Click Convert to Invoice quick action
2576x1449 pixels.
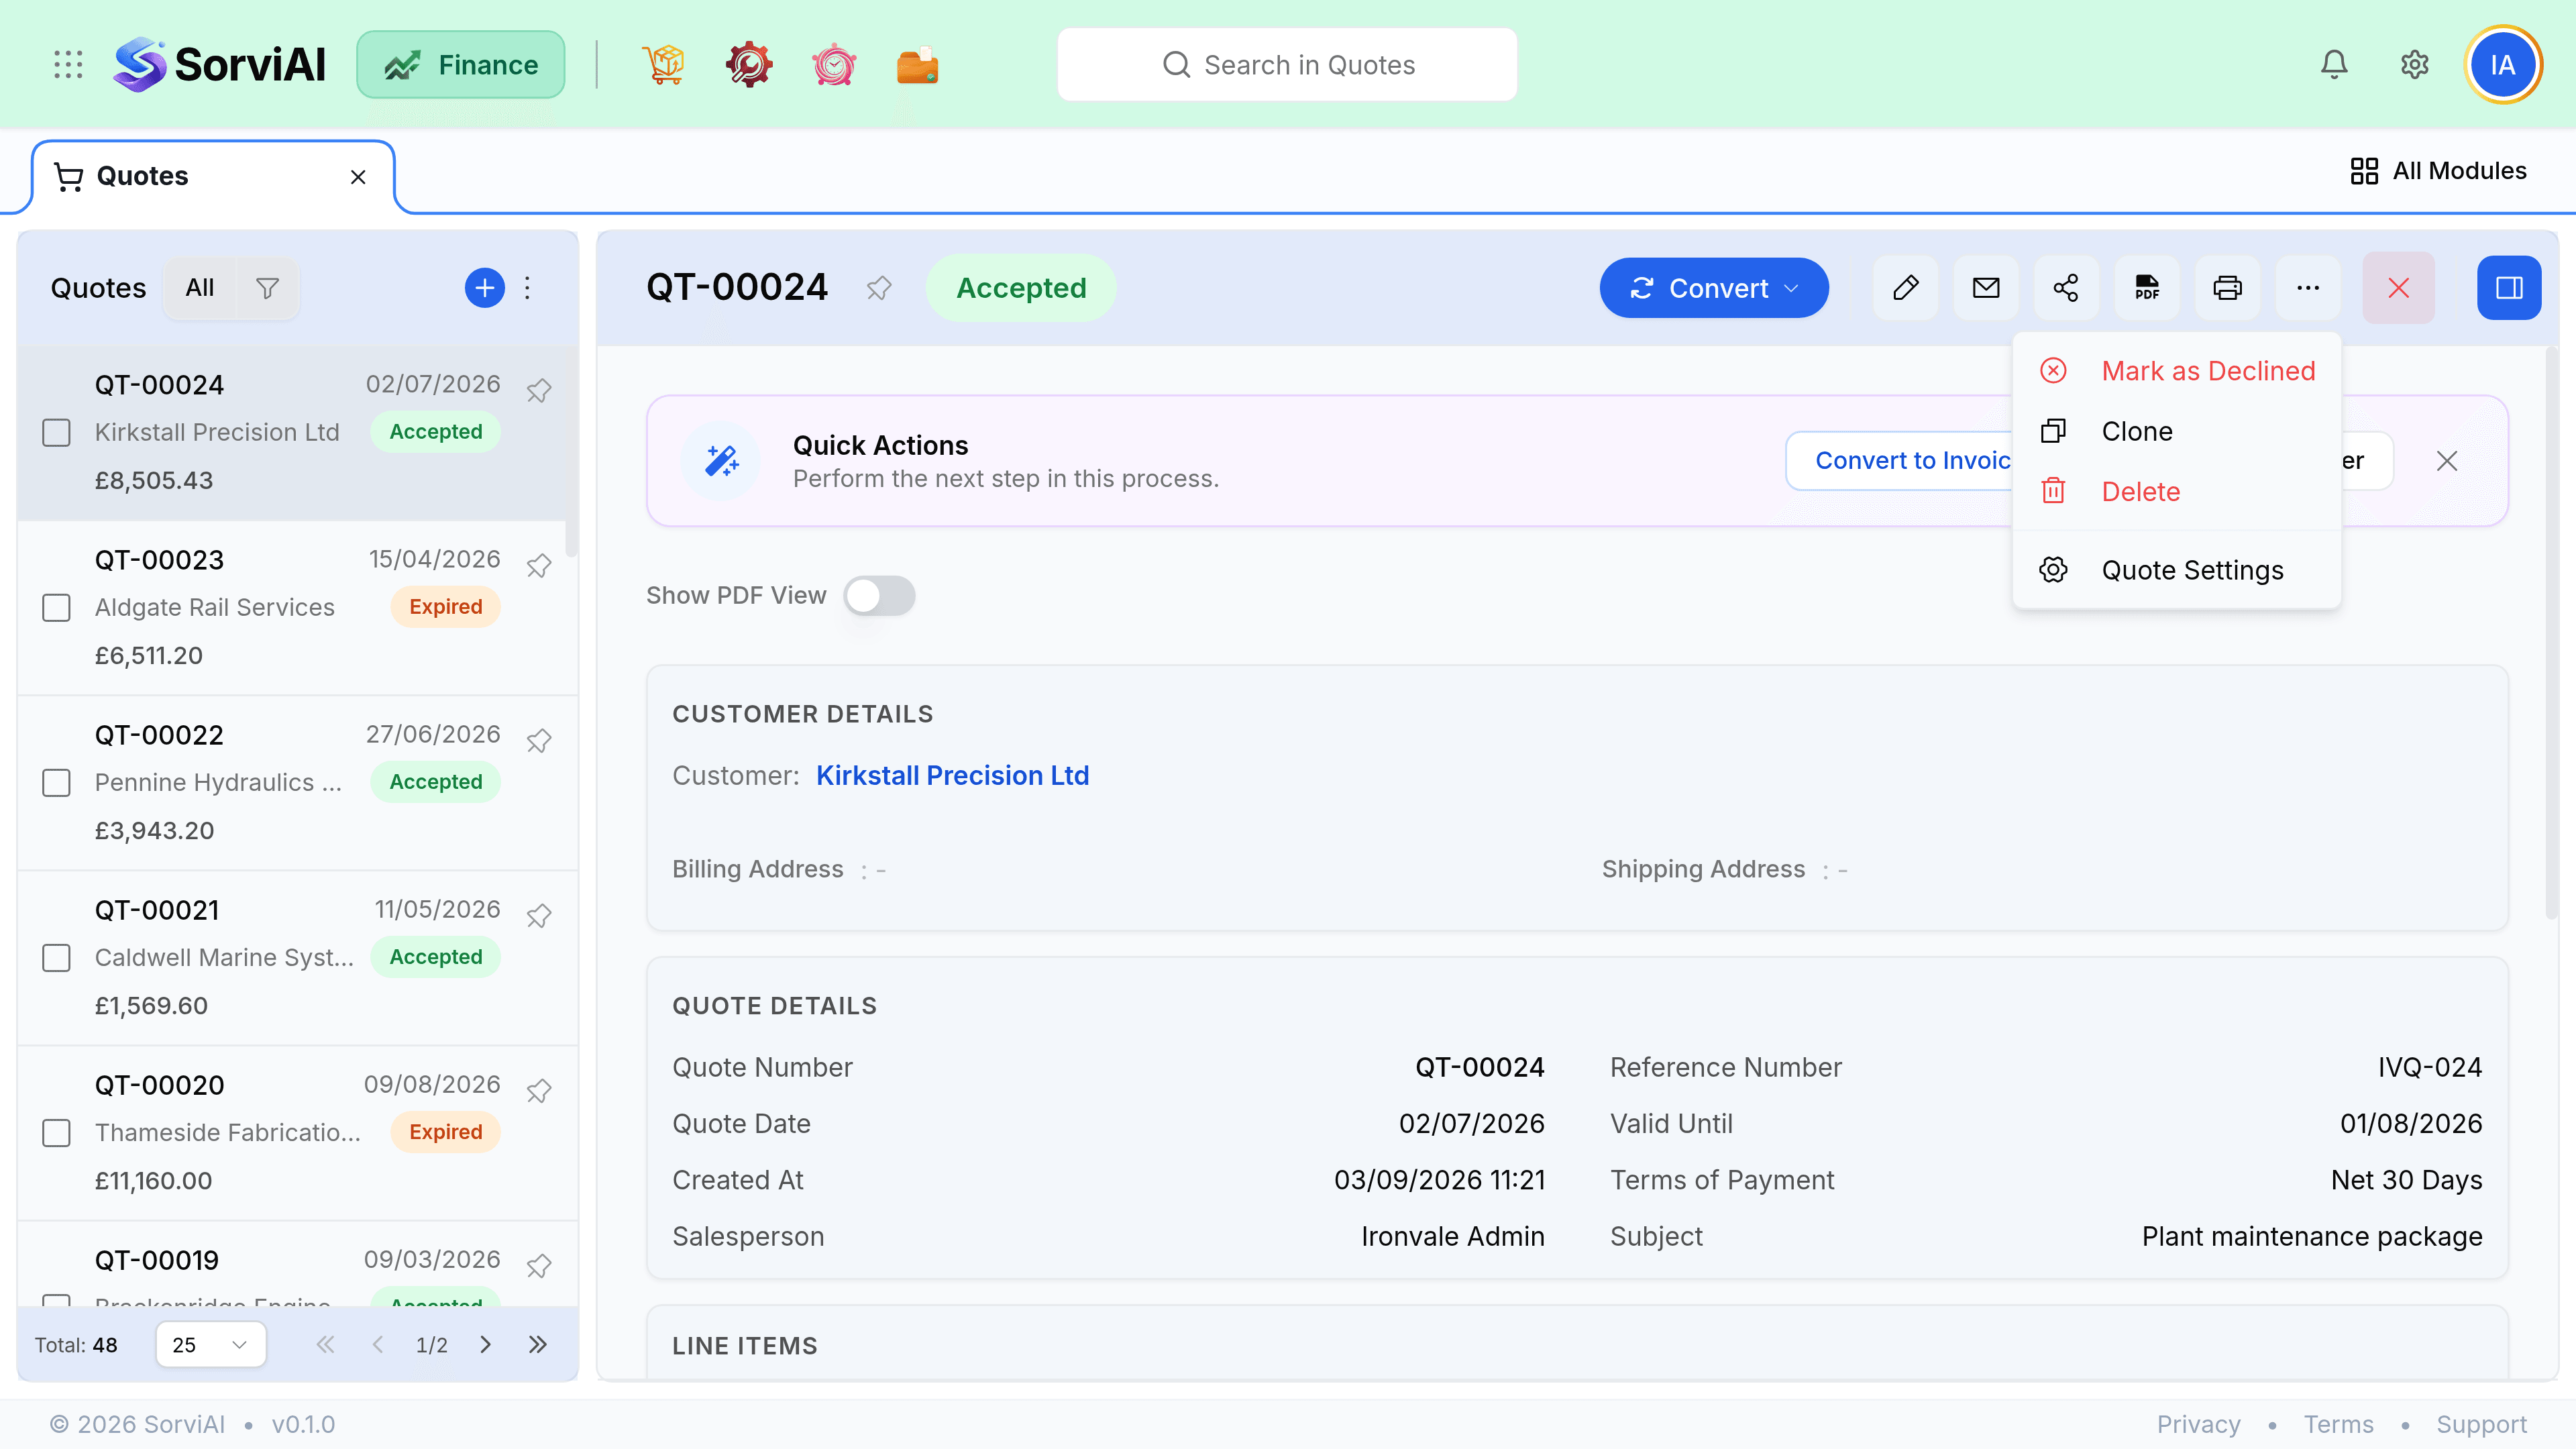coord(1900,461)
